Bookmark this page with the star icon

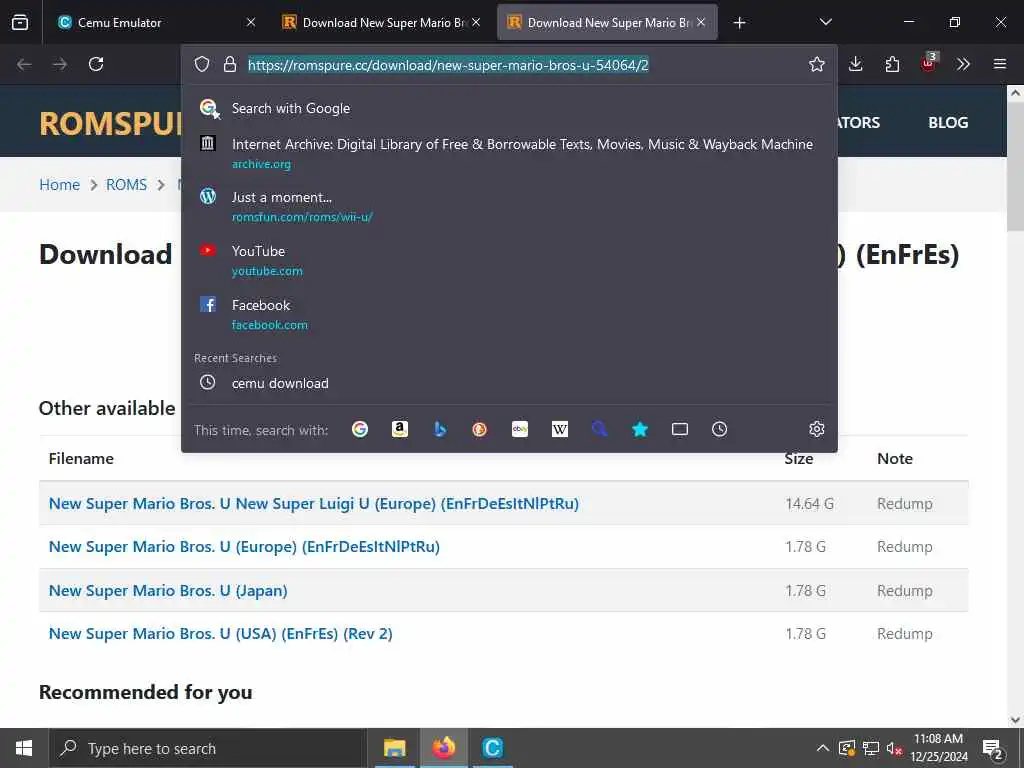(x=816, y=64)
